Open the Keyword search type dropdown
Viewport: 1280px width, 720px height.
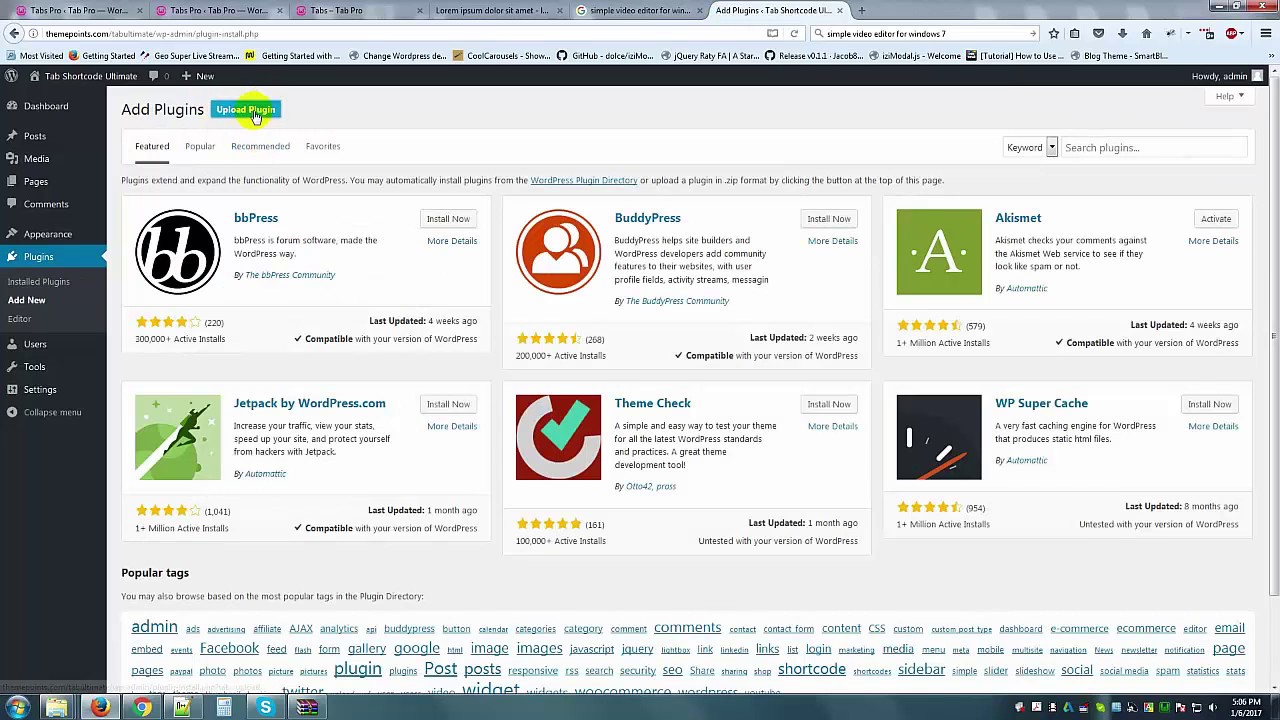click(1030, 148)
